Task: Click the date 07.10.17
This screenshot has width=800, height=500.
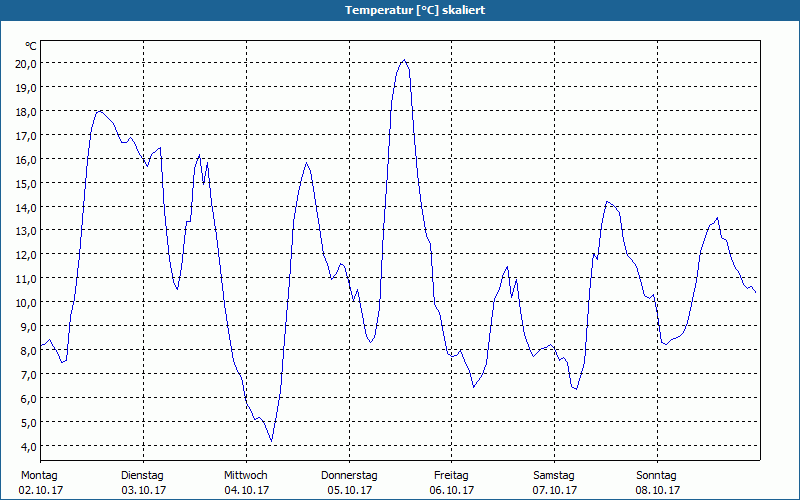Action: [x=555, y=490]
